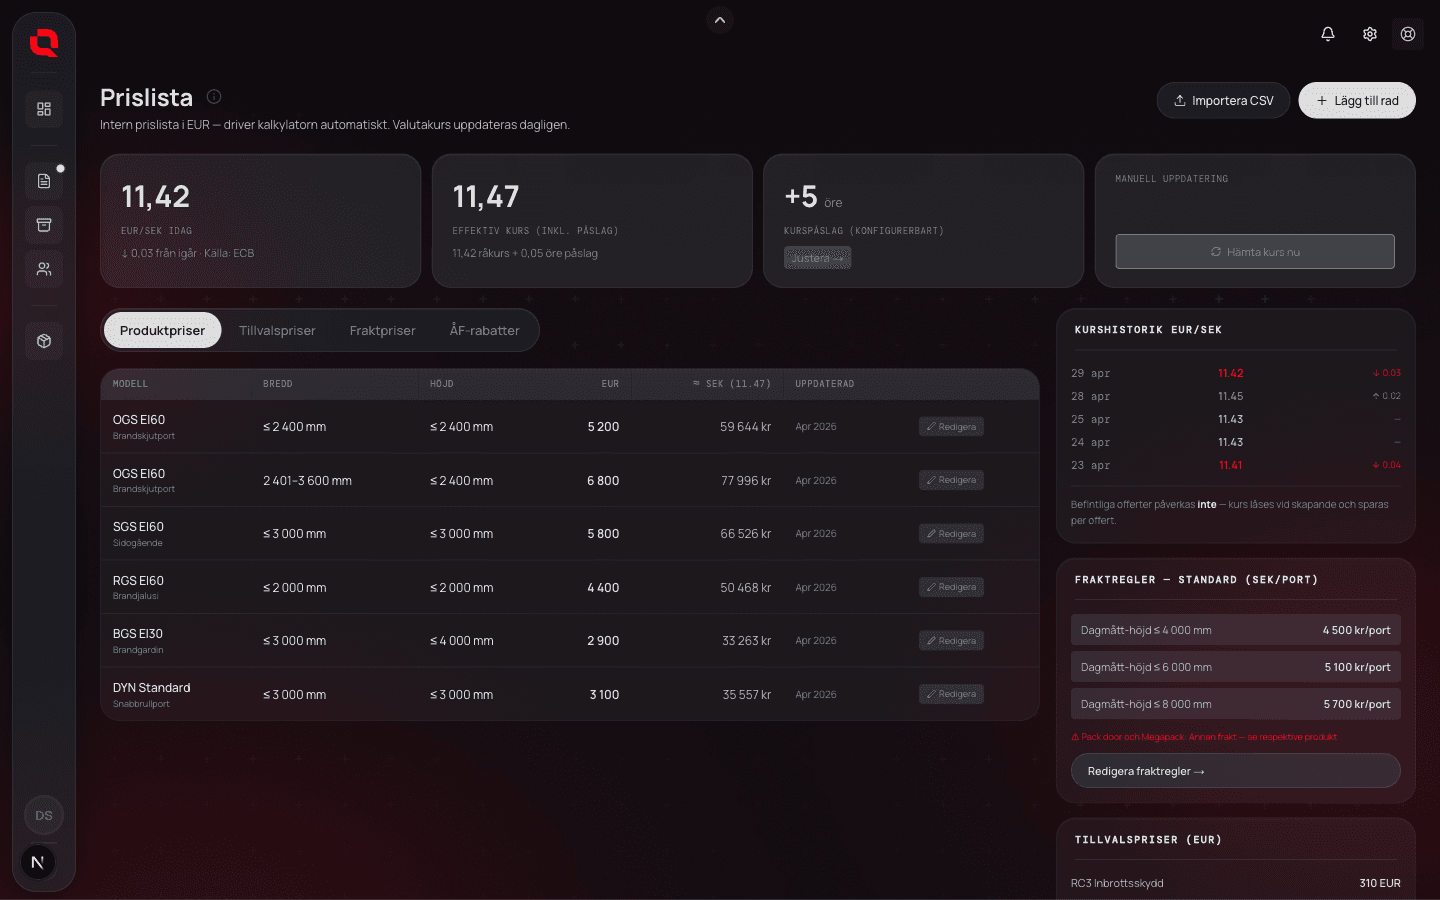Viewport: 1440px width, 900px height.
Task: Open the customers people icon in sidebar
Action: click(x=44, y=269)
